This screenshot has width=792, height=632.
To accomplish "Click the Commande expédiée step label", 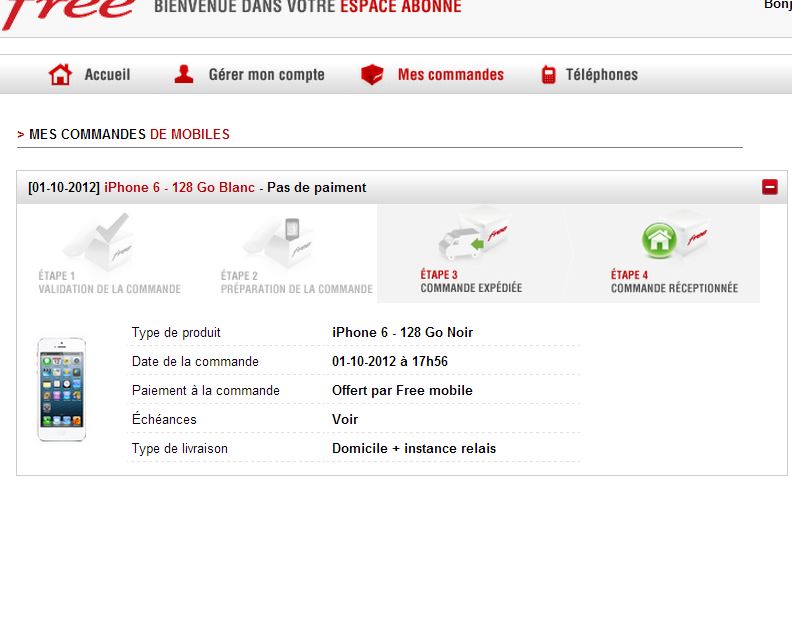I will [471, 288].
